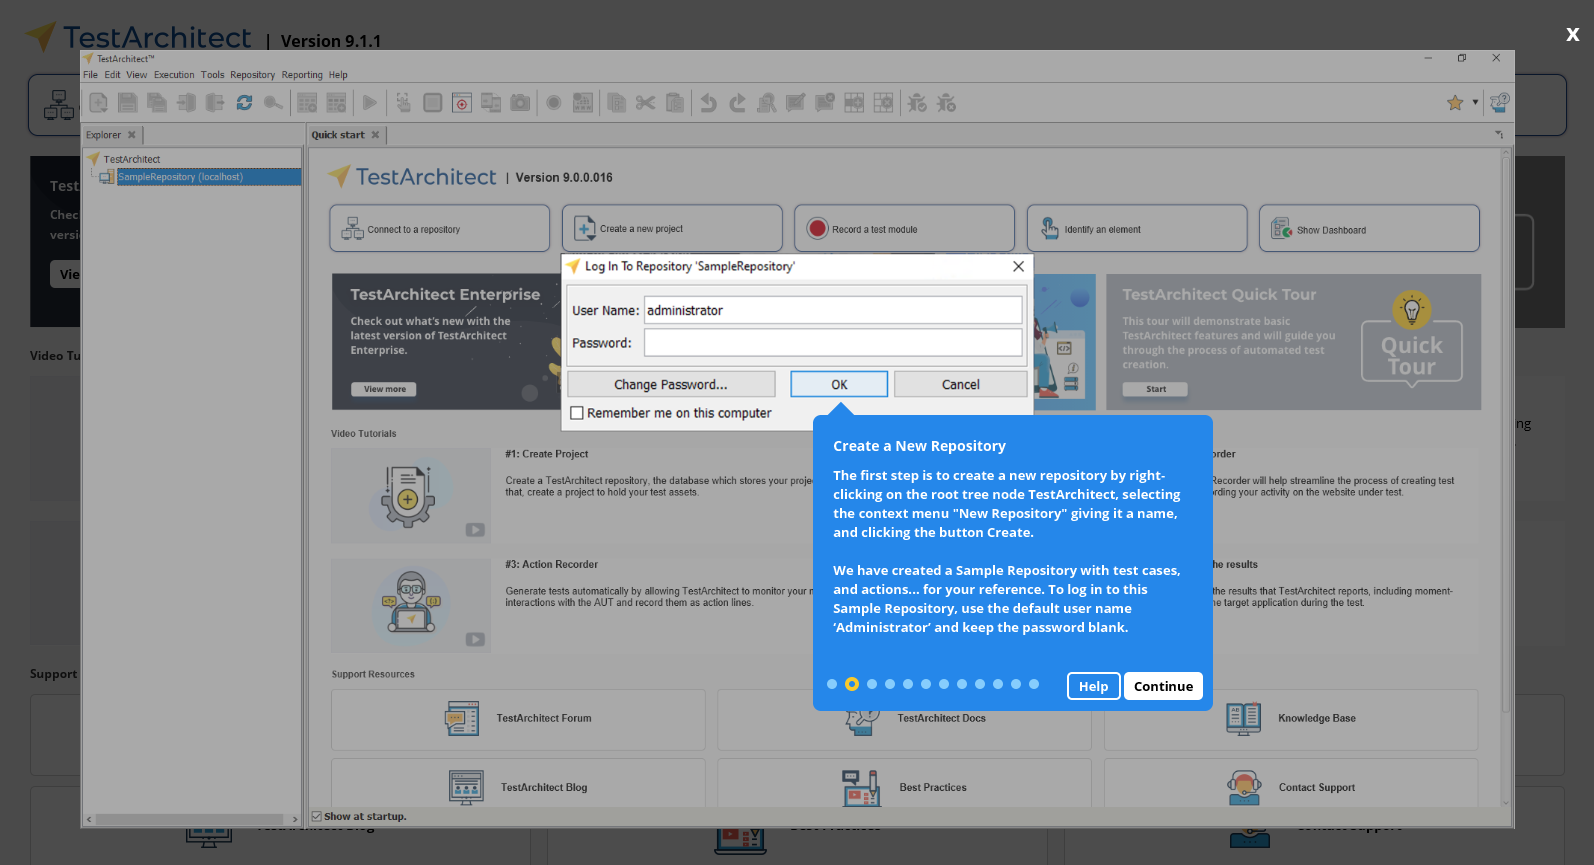
Task: Click the Change Password... button
Action: tap(671, 384)
